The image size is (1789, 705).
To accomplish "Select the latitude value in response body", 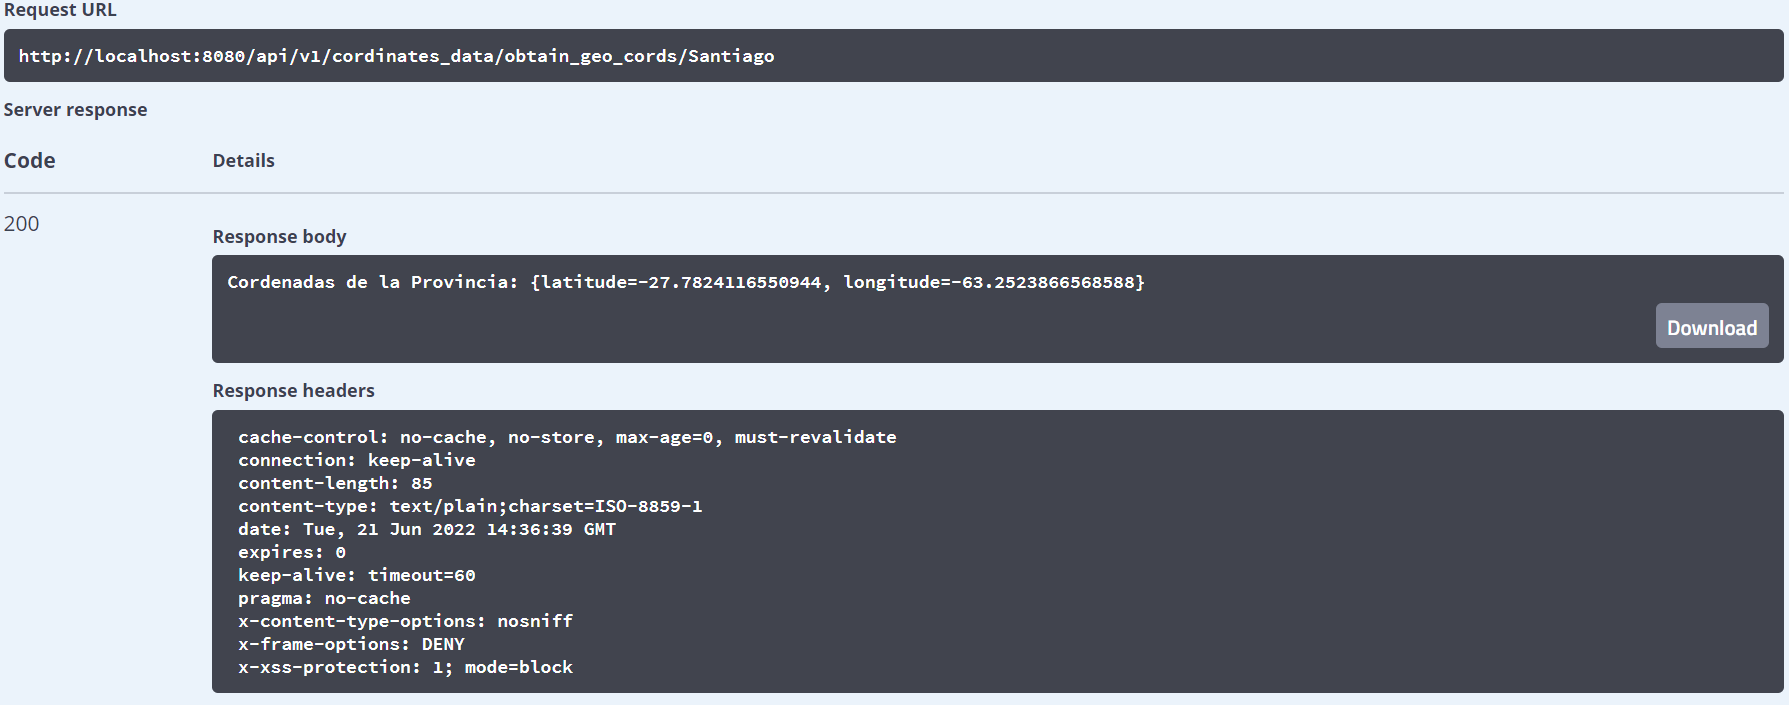I will pos(679,282).
